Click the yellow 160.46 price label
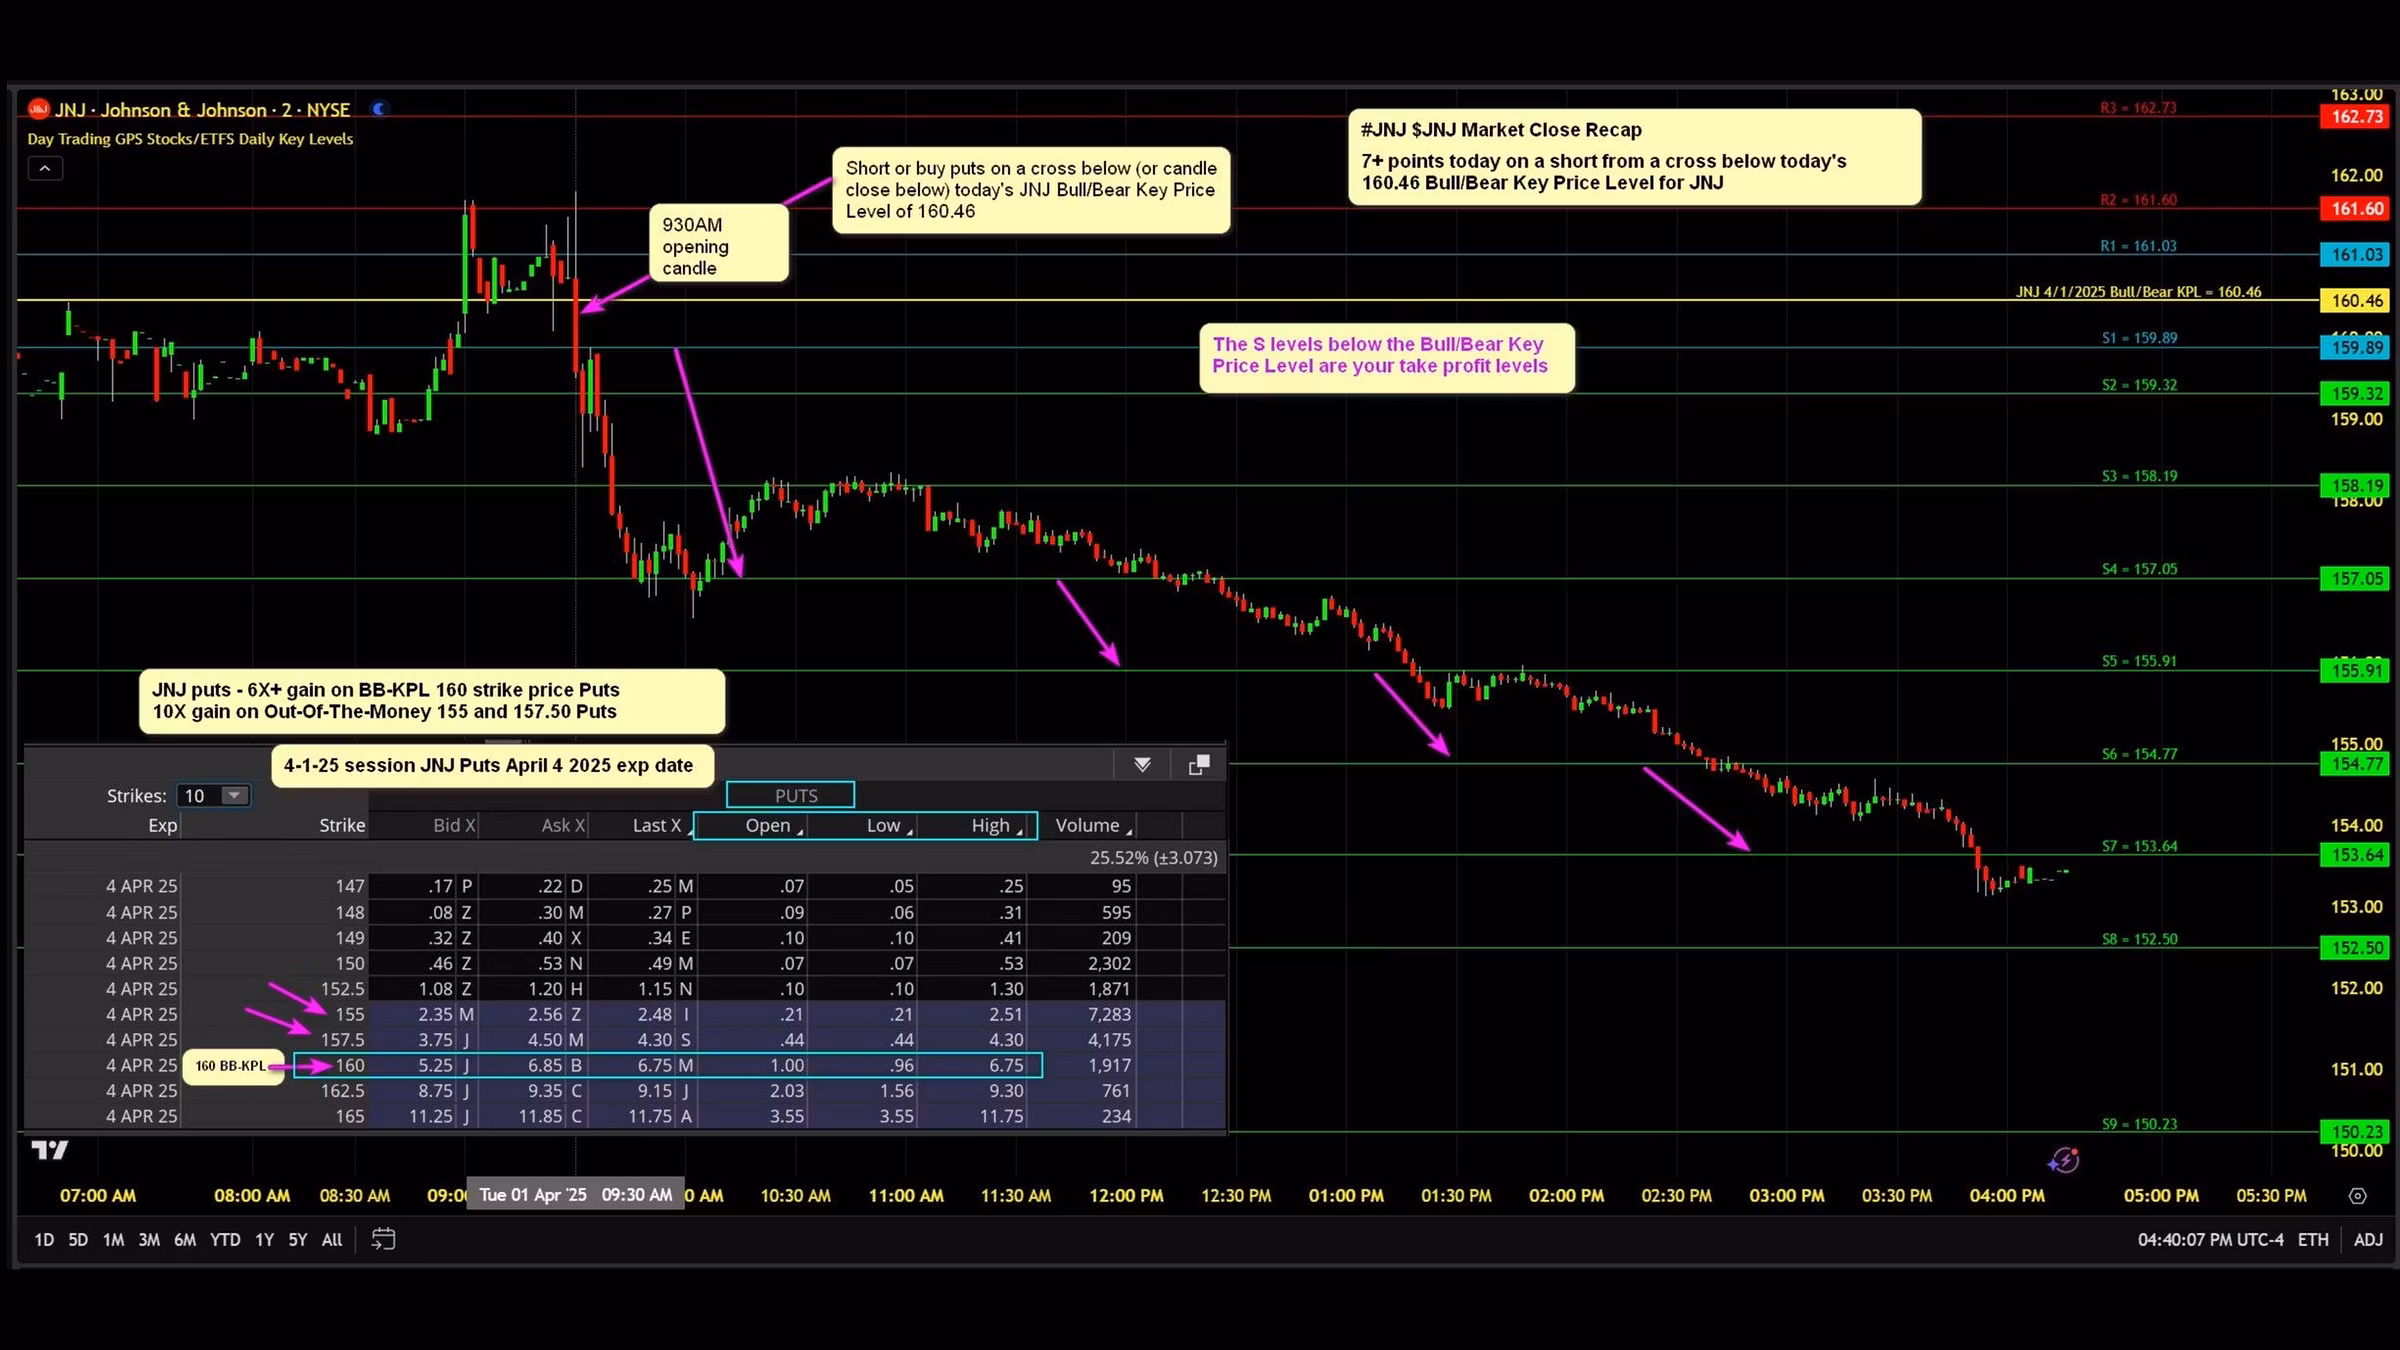Screen dimensions: 2400x1350 (2357, 301)
